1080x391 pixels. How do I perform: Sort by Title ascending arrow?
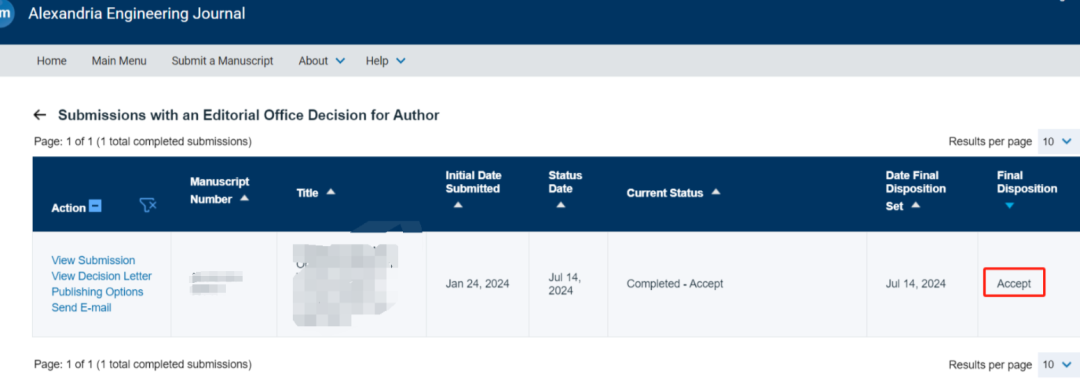pos(330,192)
